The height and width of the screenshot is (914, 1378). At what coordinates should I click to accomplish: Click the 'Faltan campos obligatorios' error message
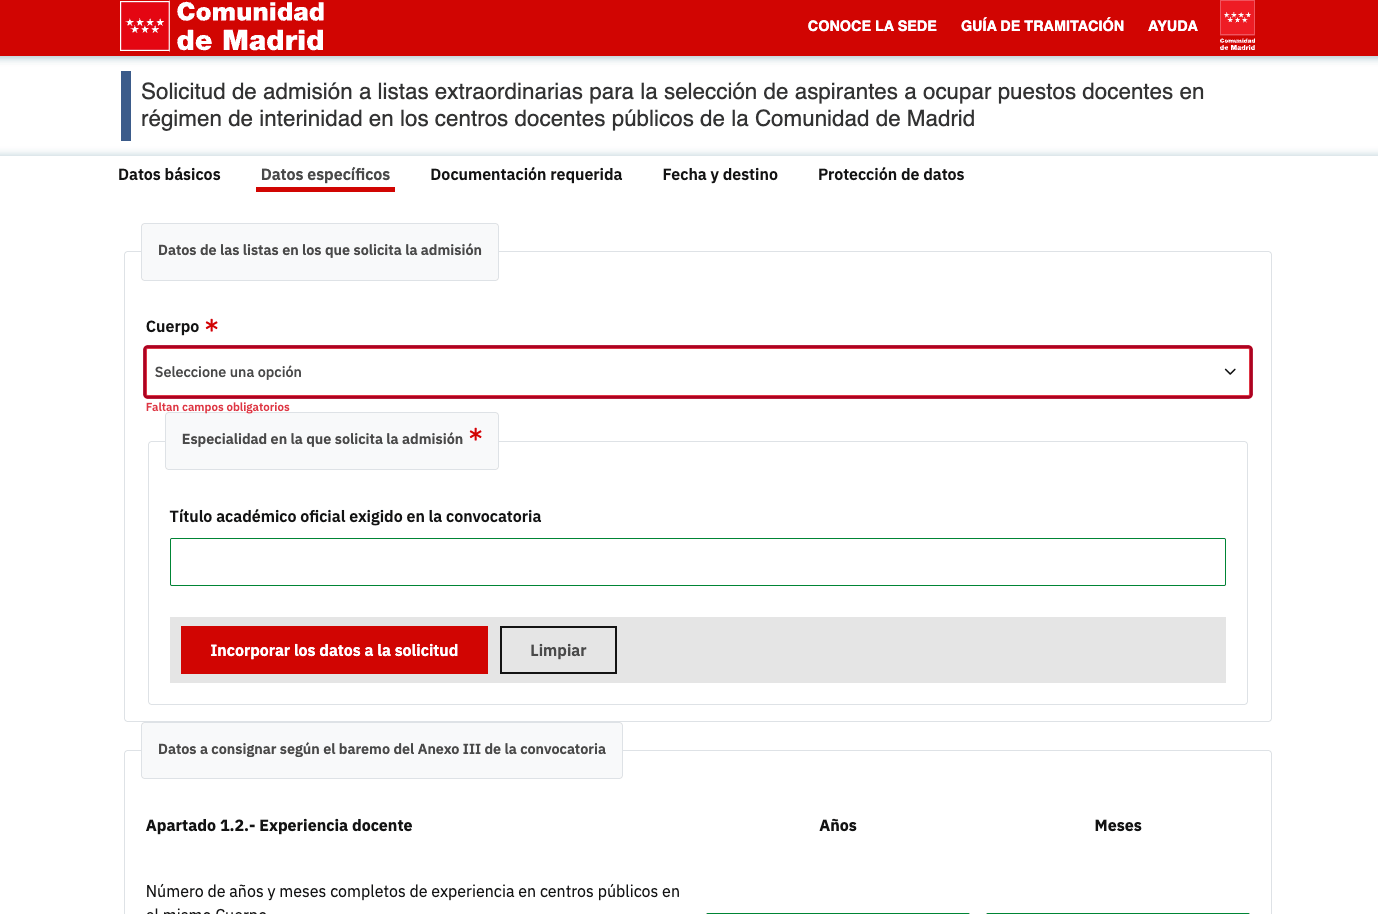(218, 407)
